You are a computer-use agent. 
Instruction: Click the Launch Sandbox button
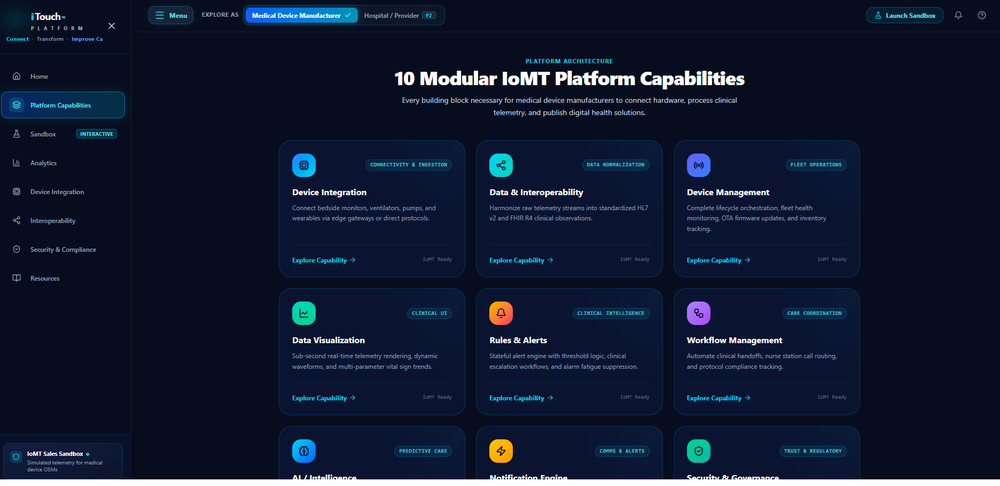click(904, 15)
